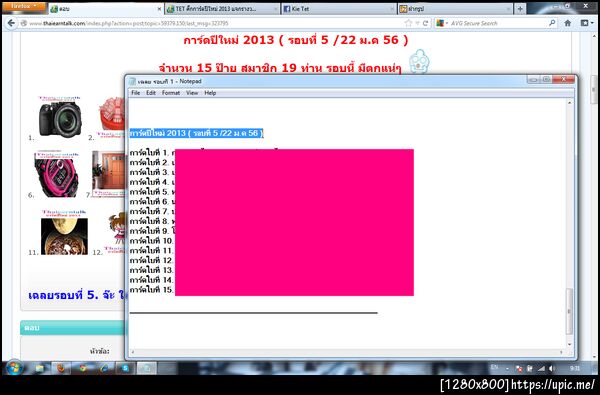Maximize the Notepad window

tap(546, 79)
